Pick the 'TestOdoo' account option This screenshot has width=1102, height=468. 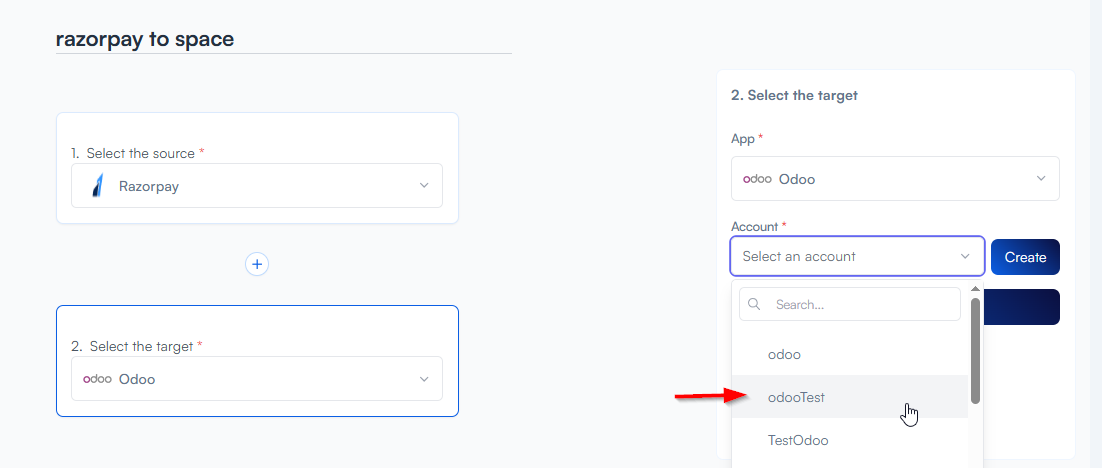[x=798, y=440]
